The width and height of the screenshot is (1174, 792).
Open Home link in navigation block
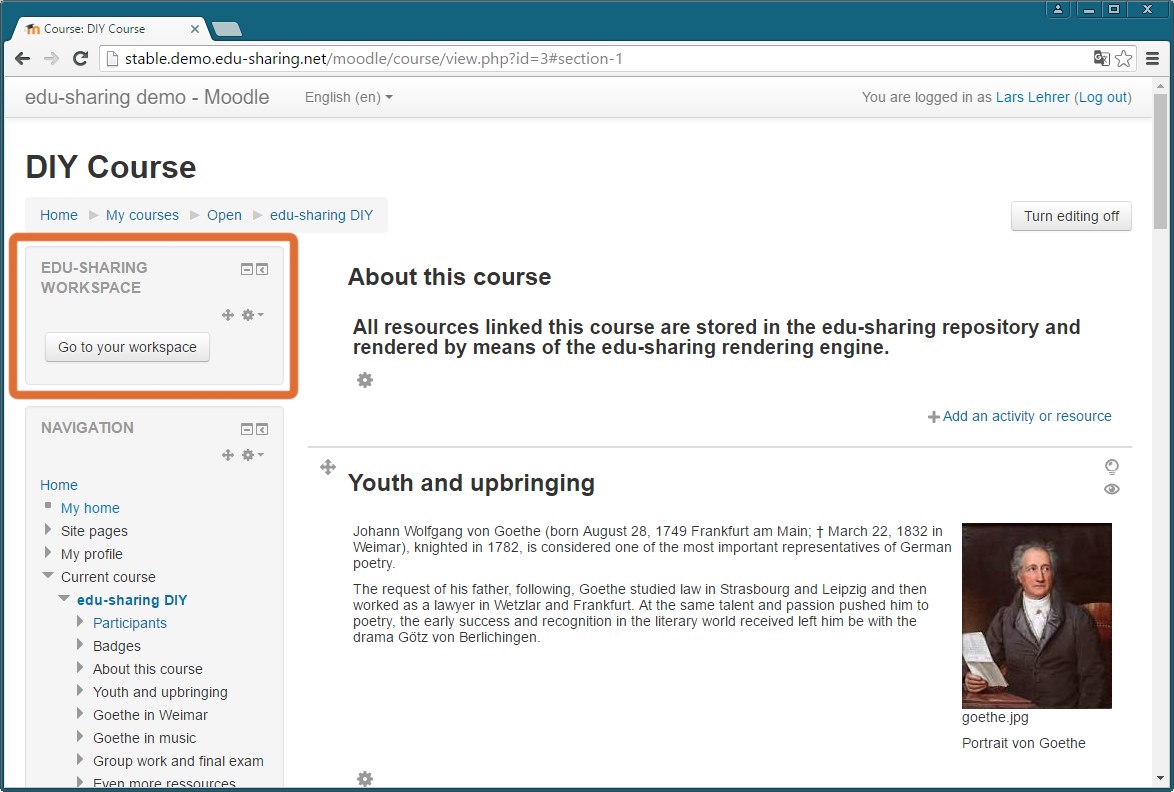58,485
